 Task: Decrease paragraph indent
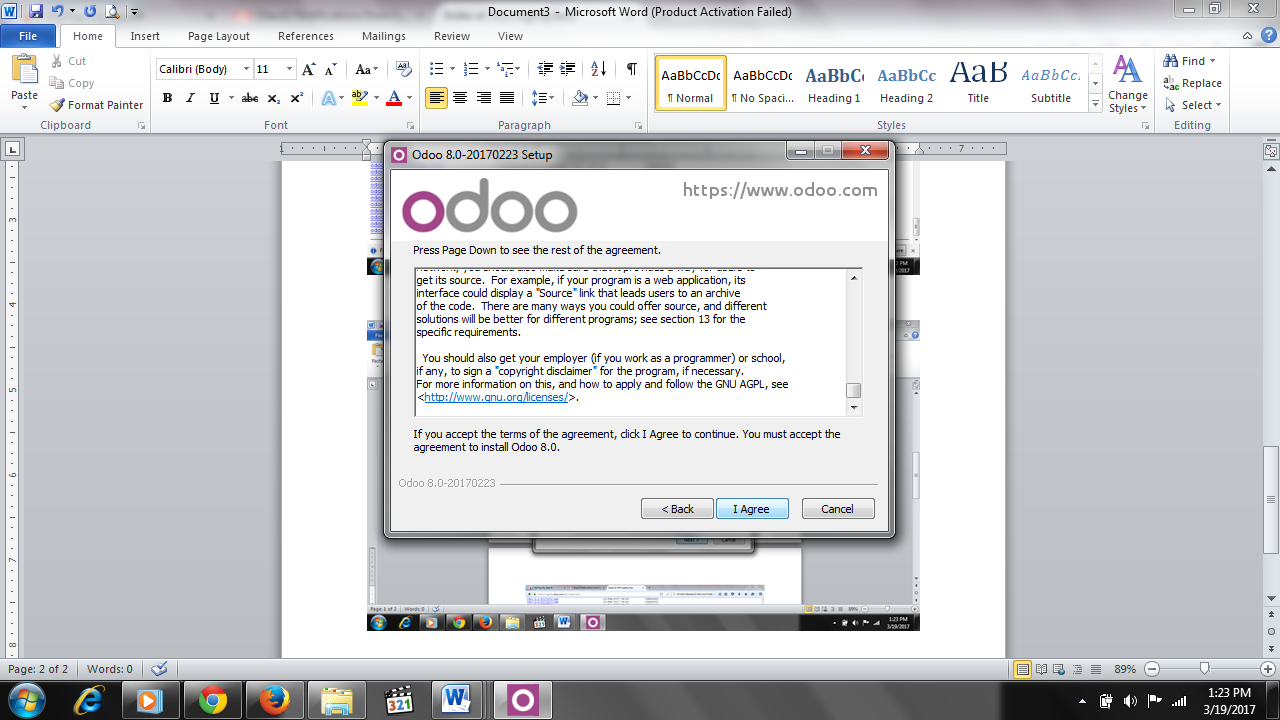[x=545, y=69]
